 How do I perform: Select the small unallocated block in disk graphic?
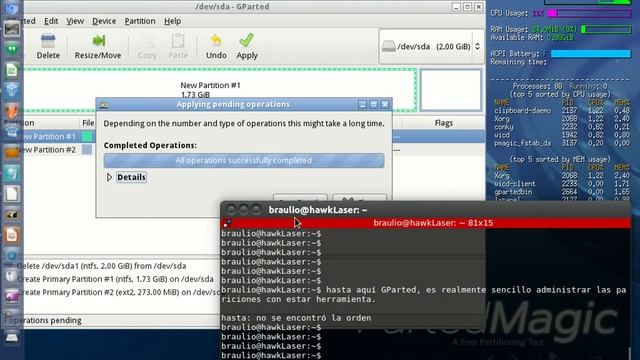coord(451,90)
